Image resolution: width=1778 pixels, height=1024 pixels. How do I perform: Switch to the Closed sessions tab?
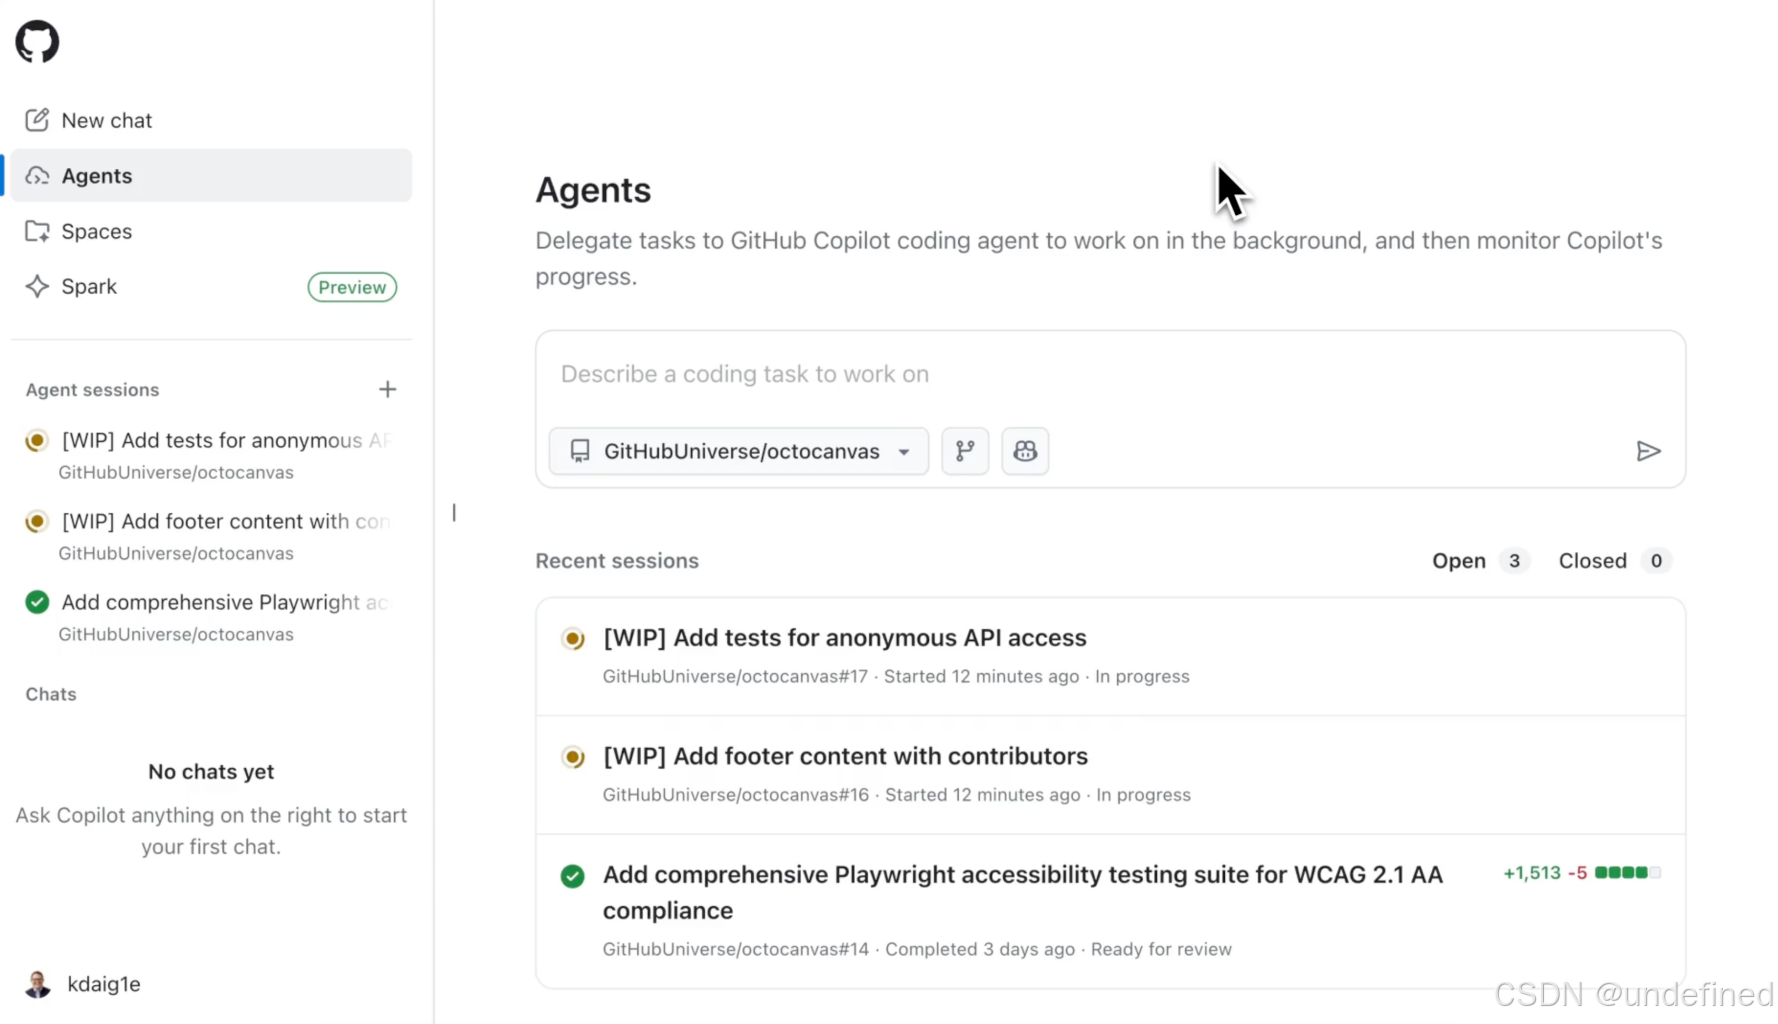pyautogui.click(x=1614, y=561)
